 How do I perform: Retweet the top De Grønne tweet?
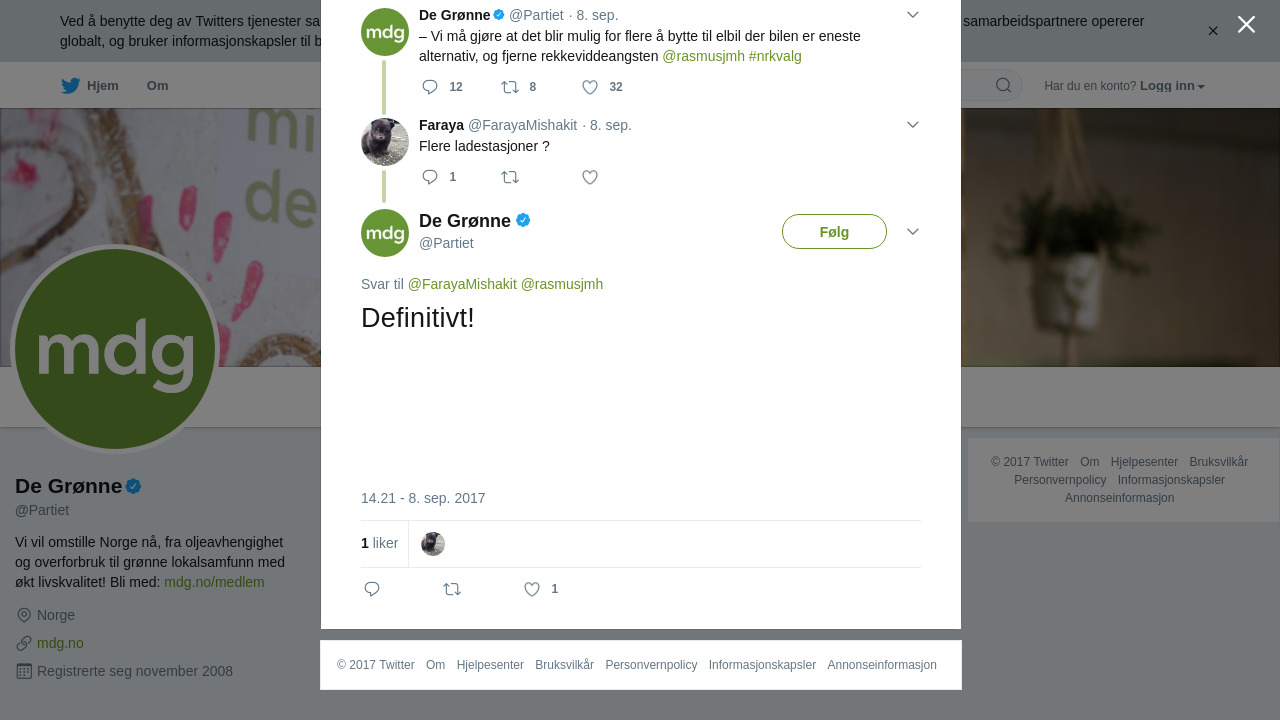(510, 87)
